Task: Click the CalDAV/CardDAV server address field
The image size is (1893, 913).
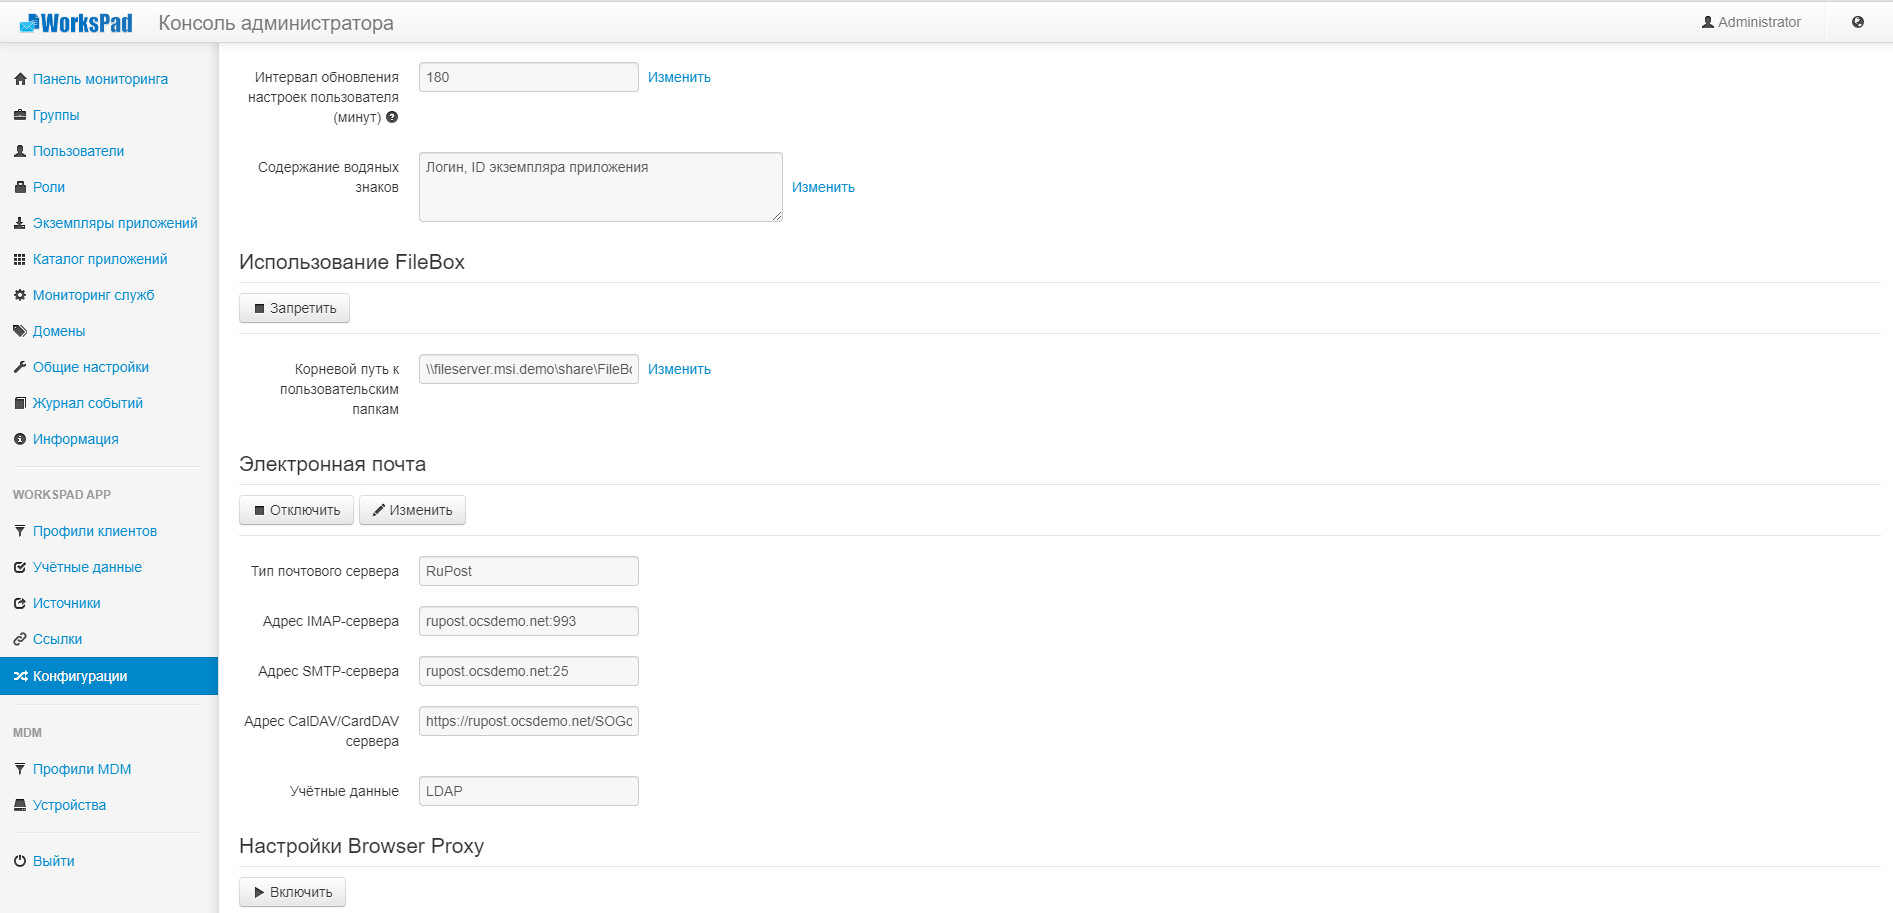Action: (528, 721)
